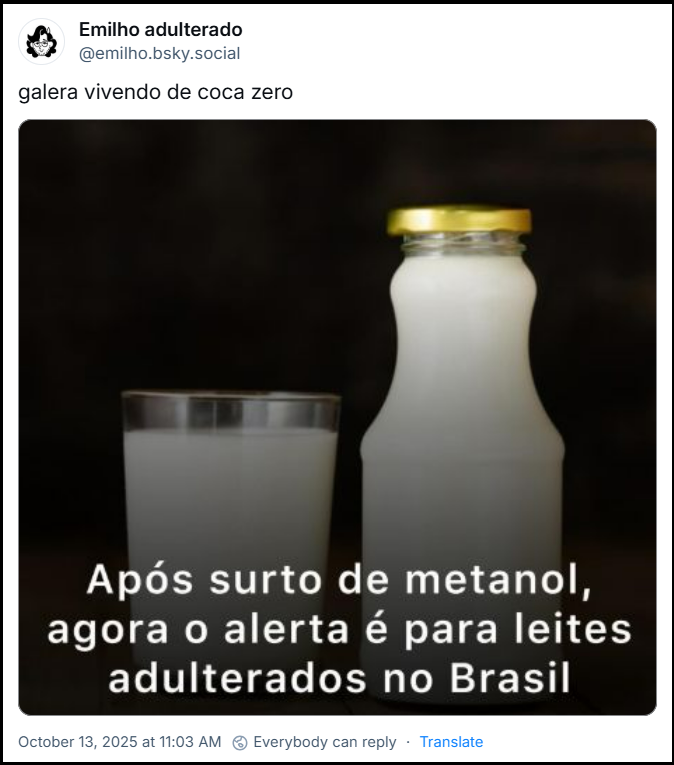The image size is (674, 765).
Task: Click the headline caption on the image
Action: pyautogui.click(x=339, y=629)
